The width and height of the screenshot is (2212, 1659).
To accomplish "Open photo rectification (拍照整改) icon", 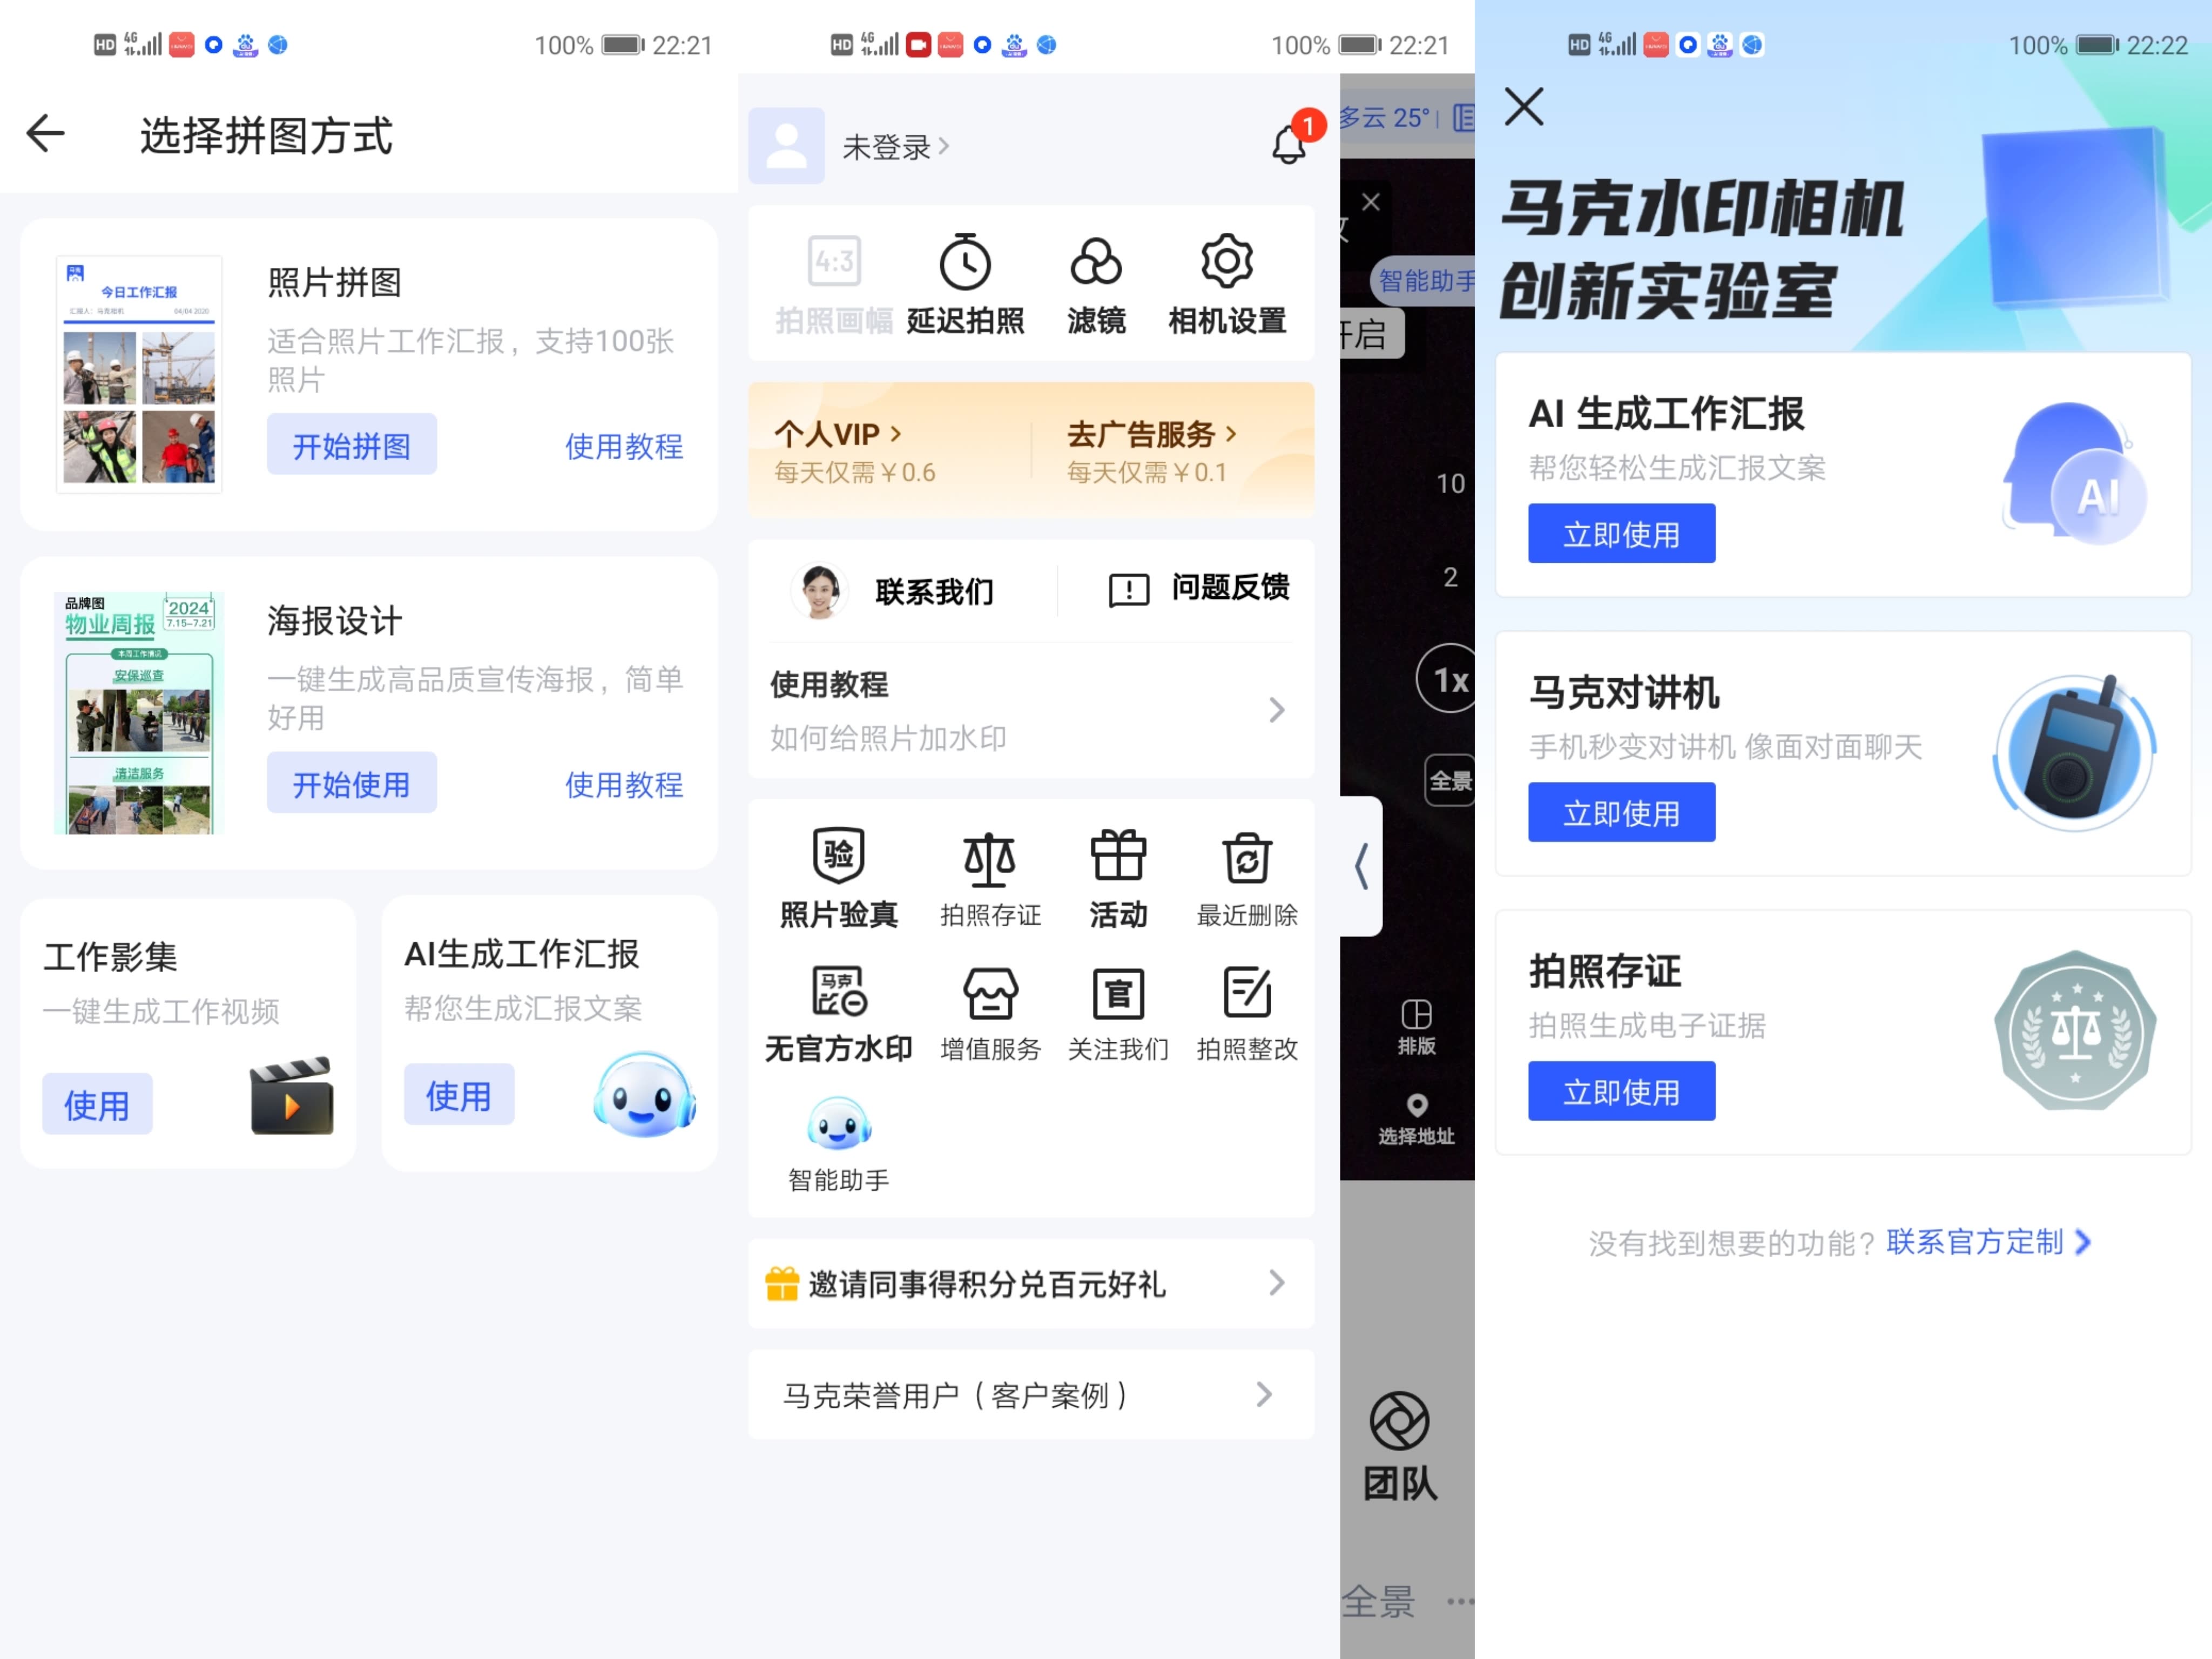I will click(1246, 993).
